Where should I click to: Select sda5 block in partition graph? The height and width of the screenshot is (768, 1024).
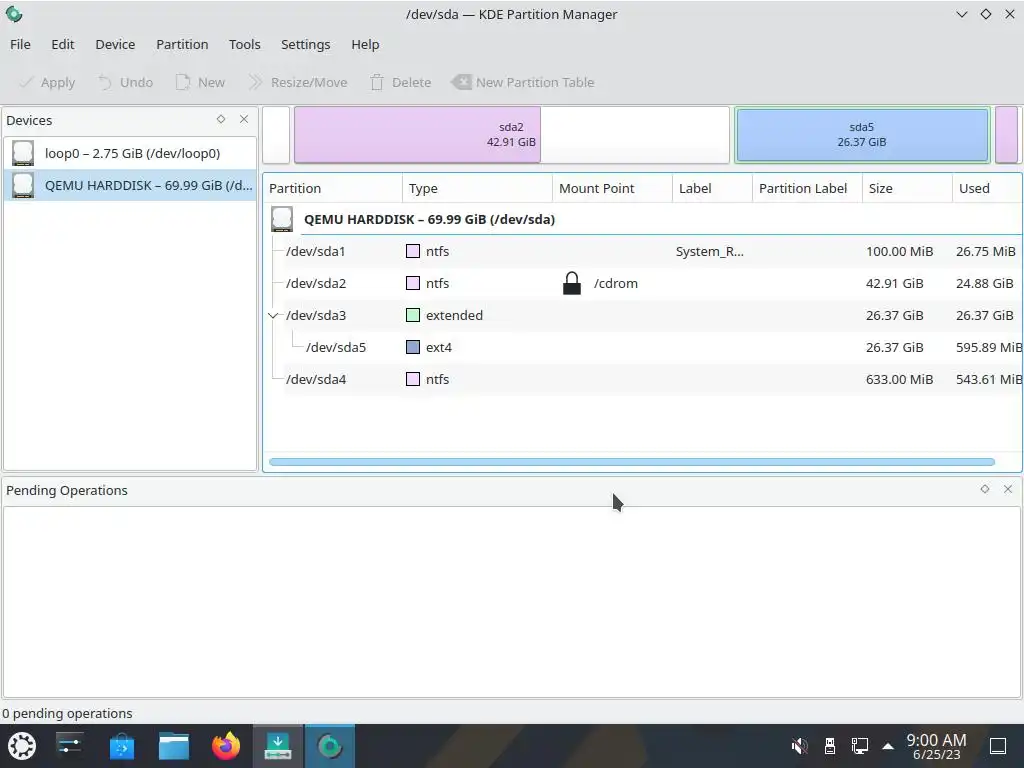[862, 135]
